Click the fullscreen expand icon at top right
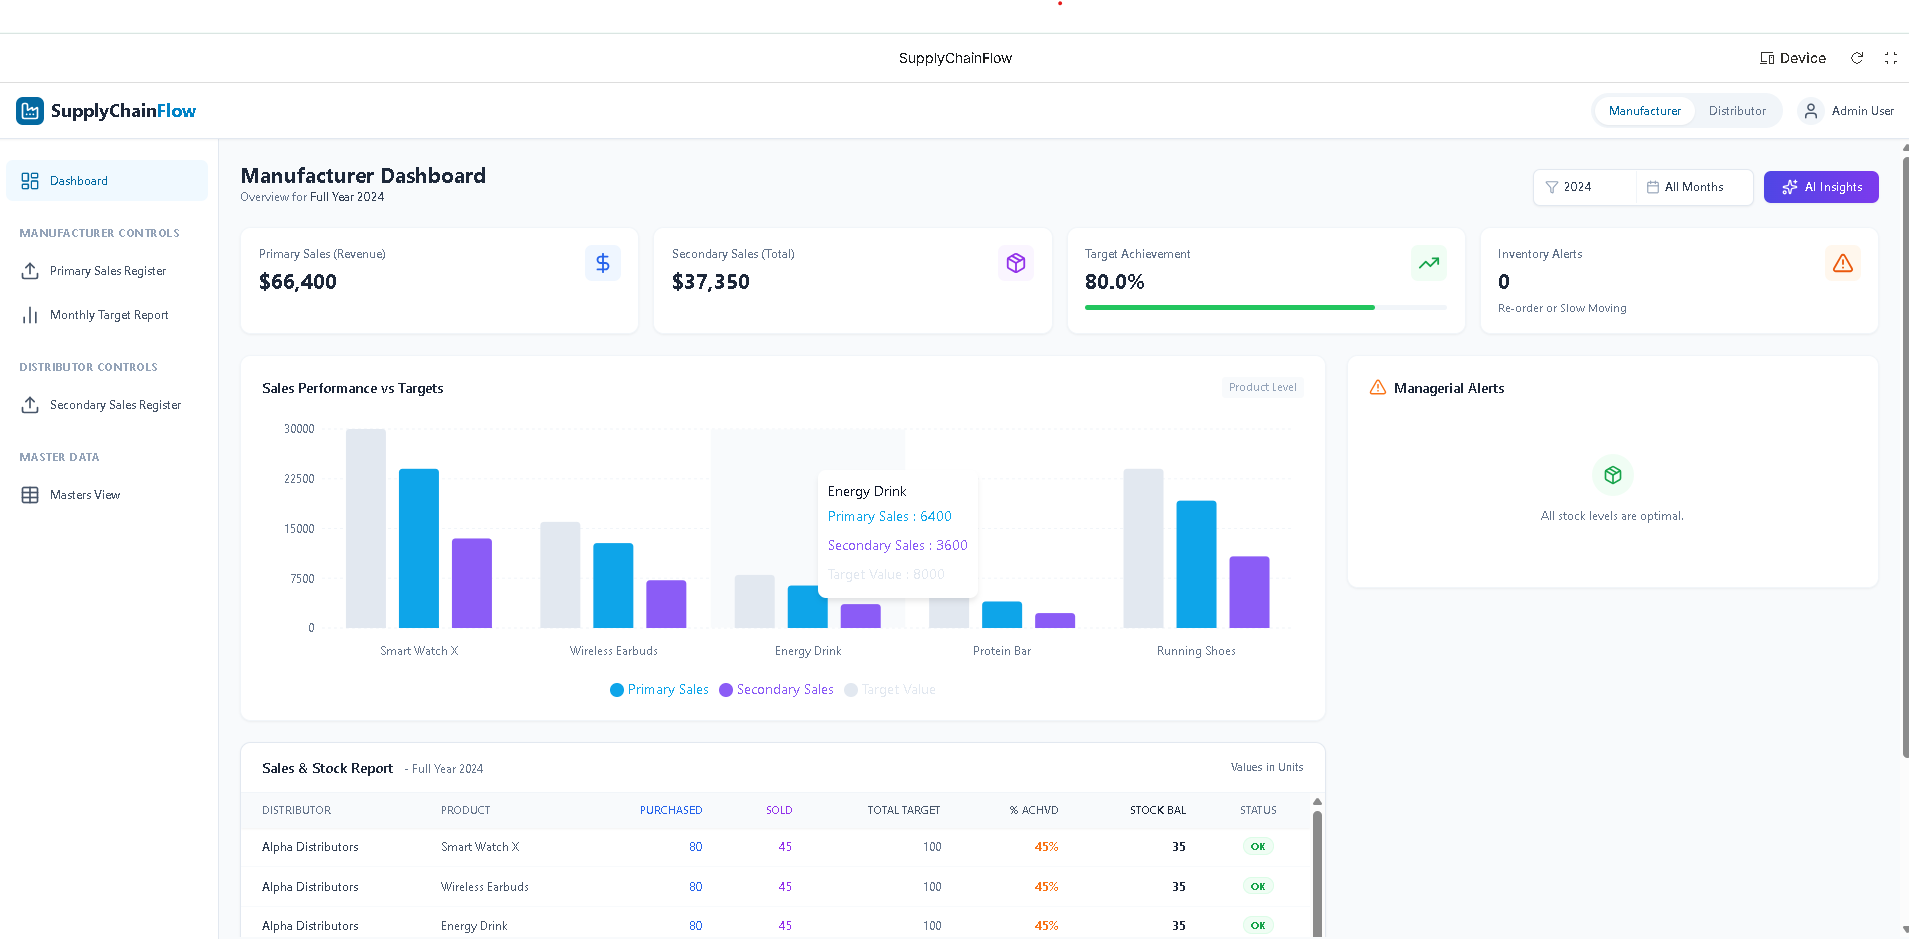The height and width of the screenshot is (939, 1909). click(x=1890, y=58)
